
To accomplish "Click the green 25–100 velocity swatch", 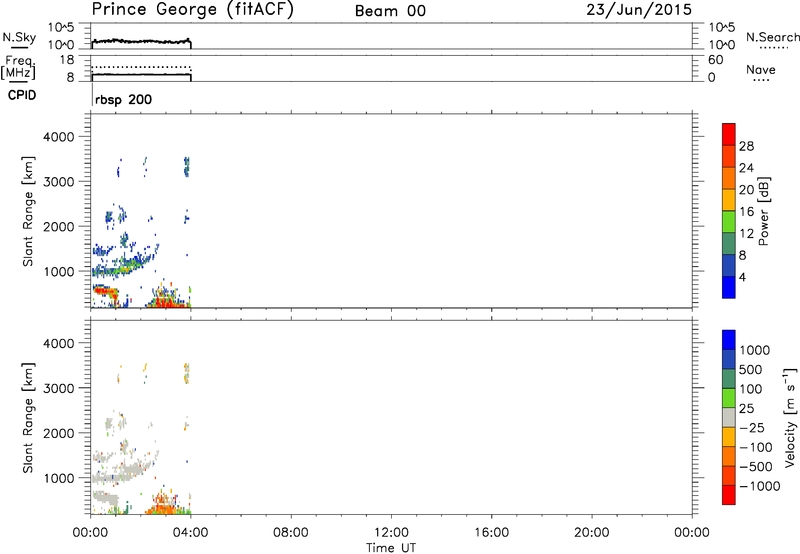I will [x=729, y=398].
